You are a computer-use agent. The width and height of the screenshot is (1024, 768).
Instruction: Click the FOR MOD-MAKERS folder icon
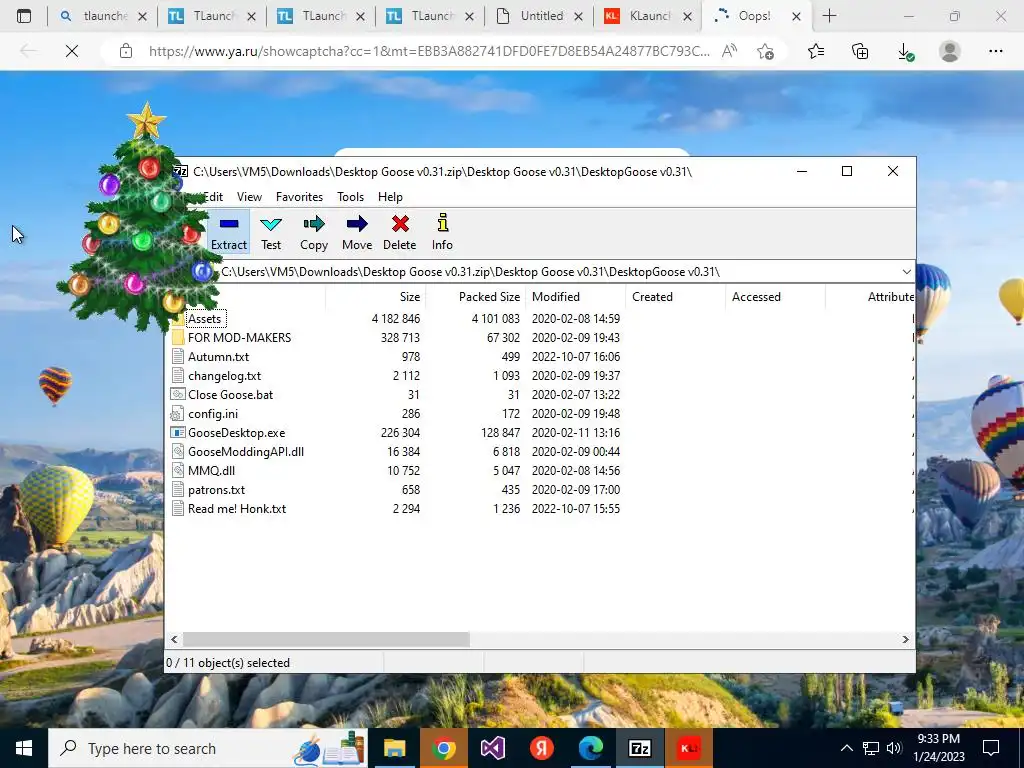tap(178, 338)
